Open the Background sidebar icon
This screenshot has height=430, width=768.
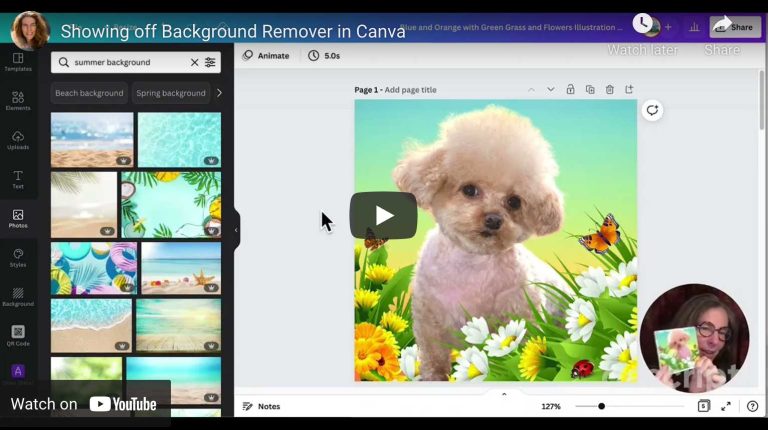click(18, 297)
